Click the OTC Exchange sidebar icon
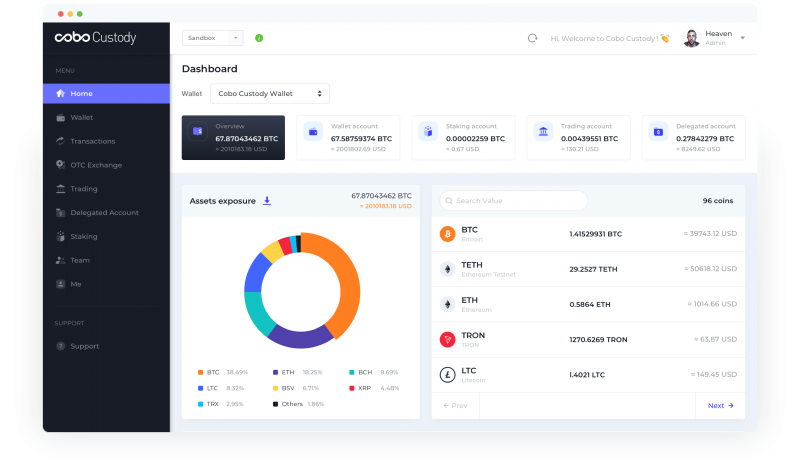This screenshot has width=800, height=475. 61,165
